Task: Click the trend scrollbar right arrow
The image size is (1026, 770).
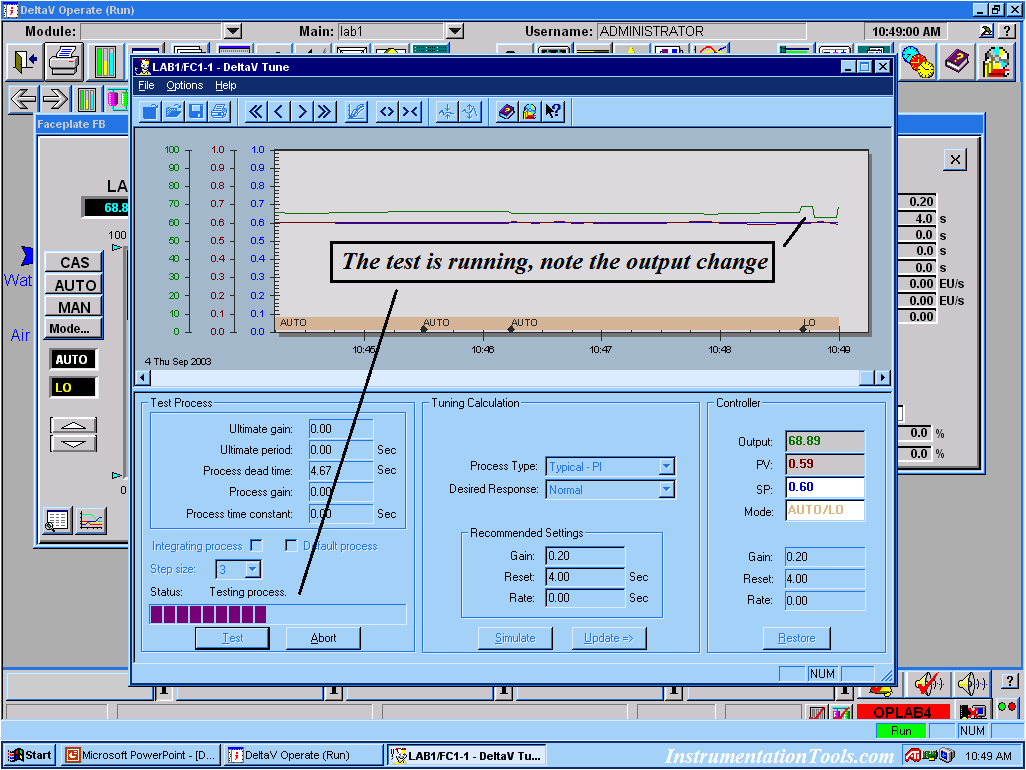Action: click(883, 377)
